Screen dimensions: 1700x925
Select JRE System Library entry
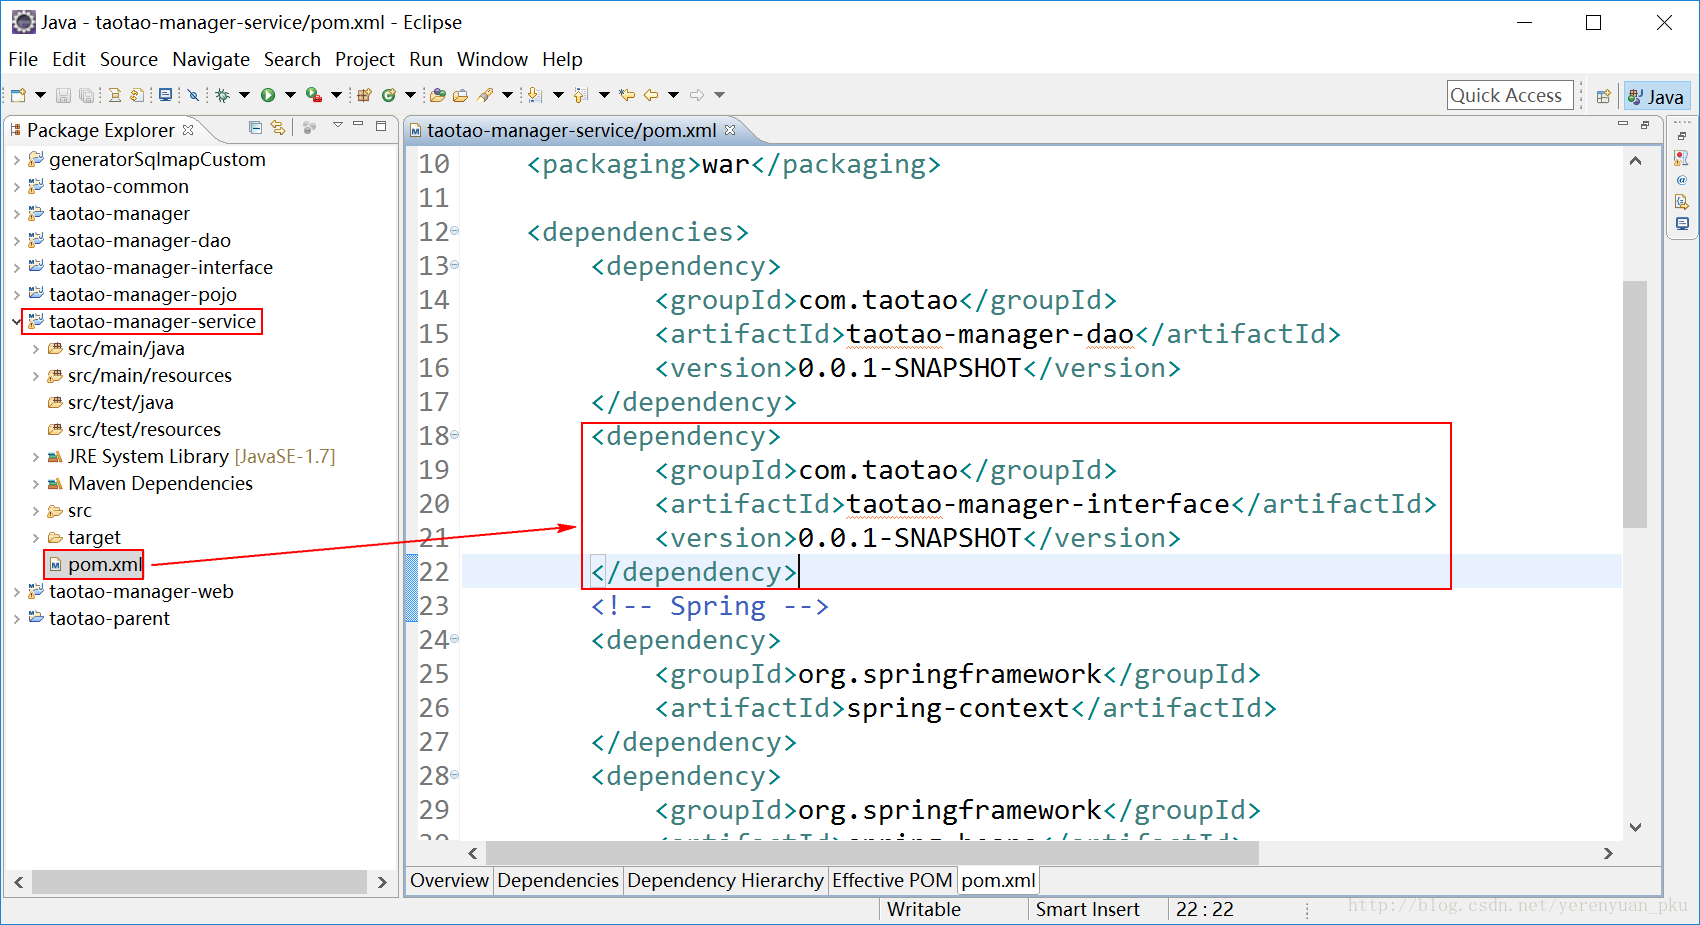click(201, 457)
